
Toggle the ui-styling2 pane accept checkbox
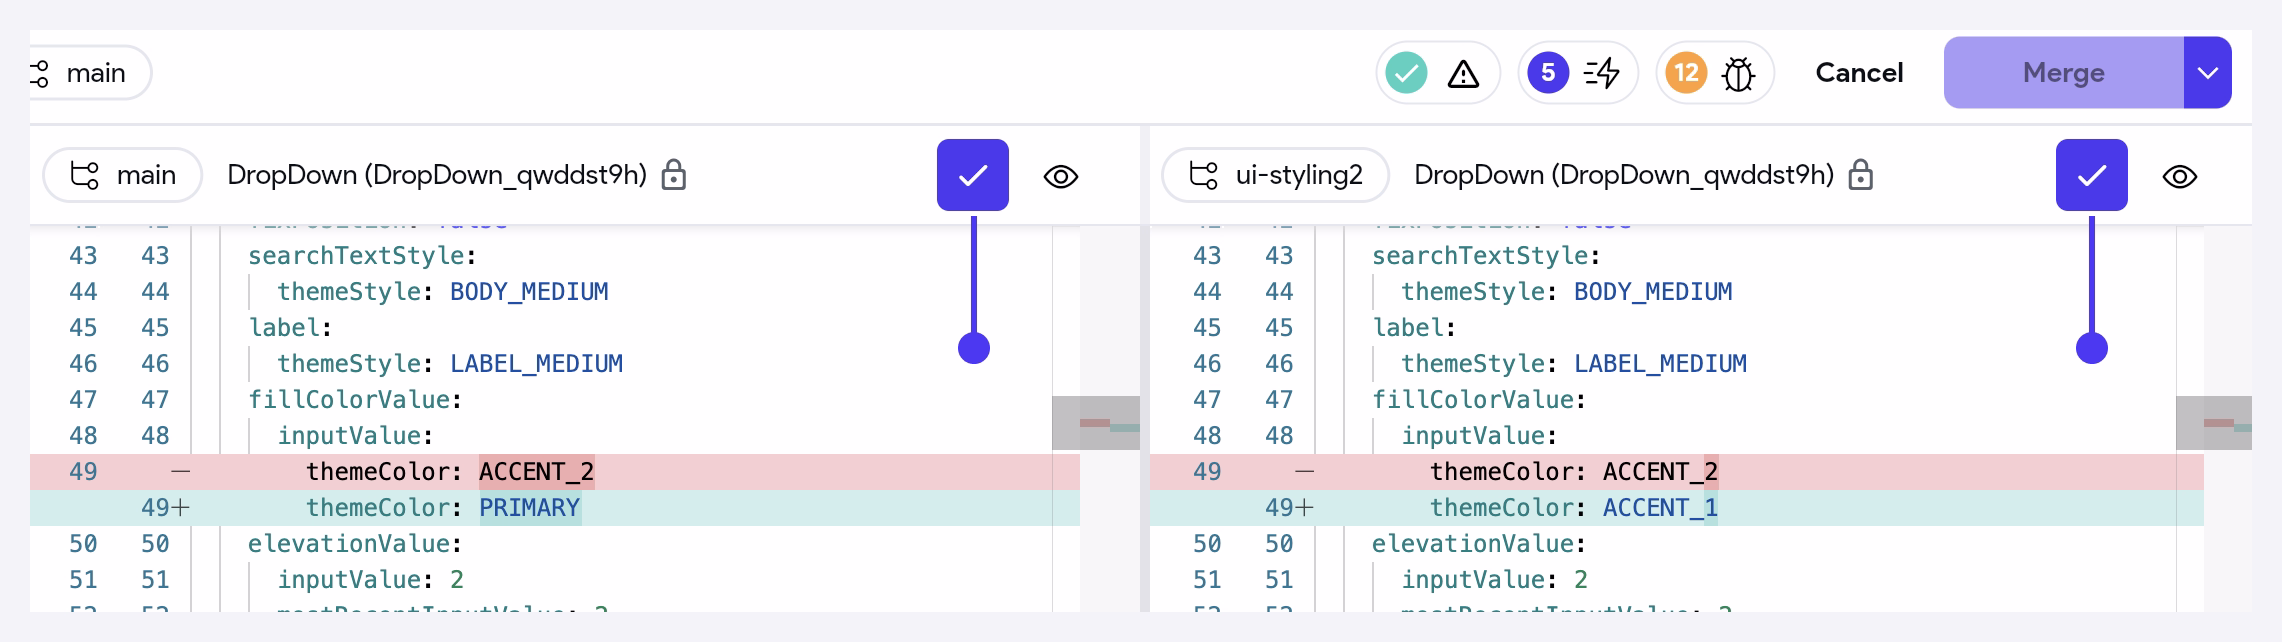click(2092, 175)
